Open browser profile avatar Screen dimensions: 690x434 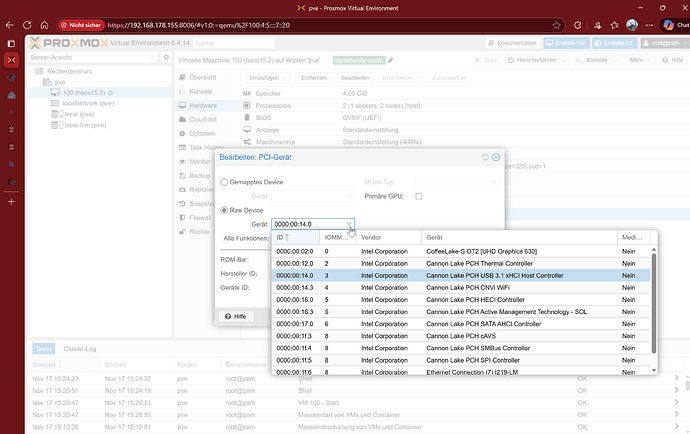pyautogui.click(x=632, y=25)
